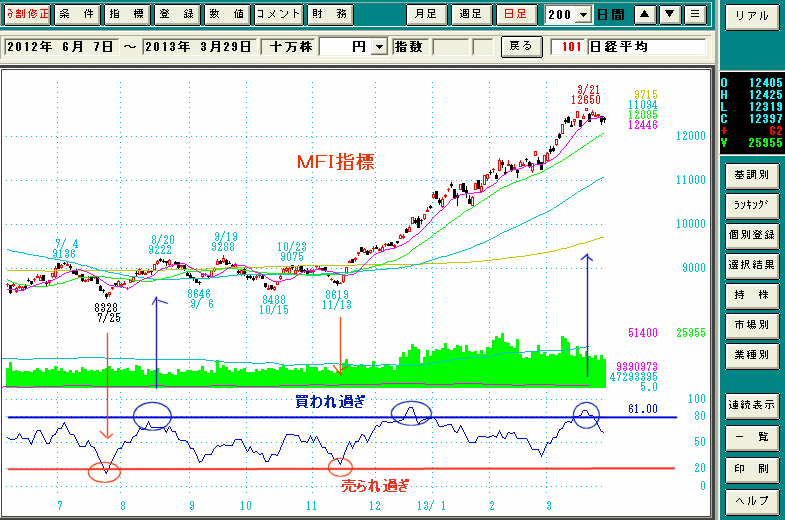The image size is (785, 520).
Task: Open the コメント menu button
Action: 278,14
